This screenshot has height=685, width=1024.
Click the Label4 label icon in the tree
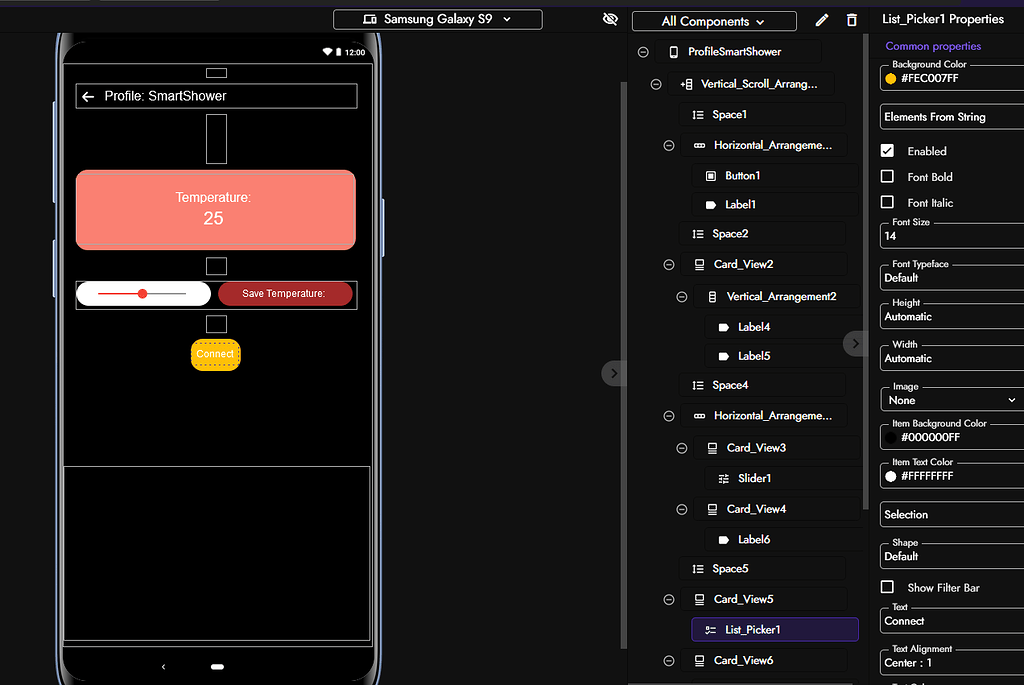coord(724,327)
